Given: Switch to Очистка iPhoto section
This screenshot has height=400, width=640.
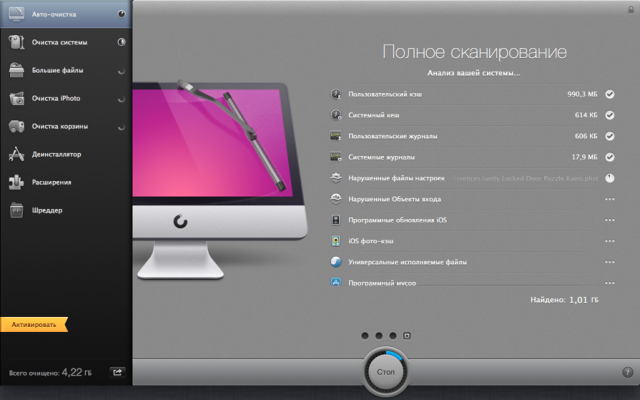Looking at the screenshot, I should pyautogui.click(x=66, y=98).
